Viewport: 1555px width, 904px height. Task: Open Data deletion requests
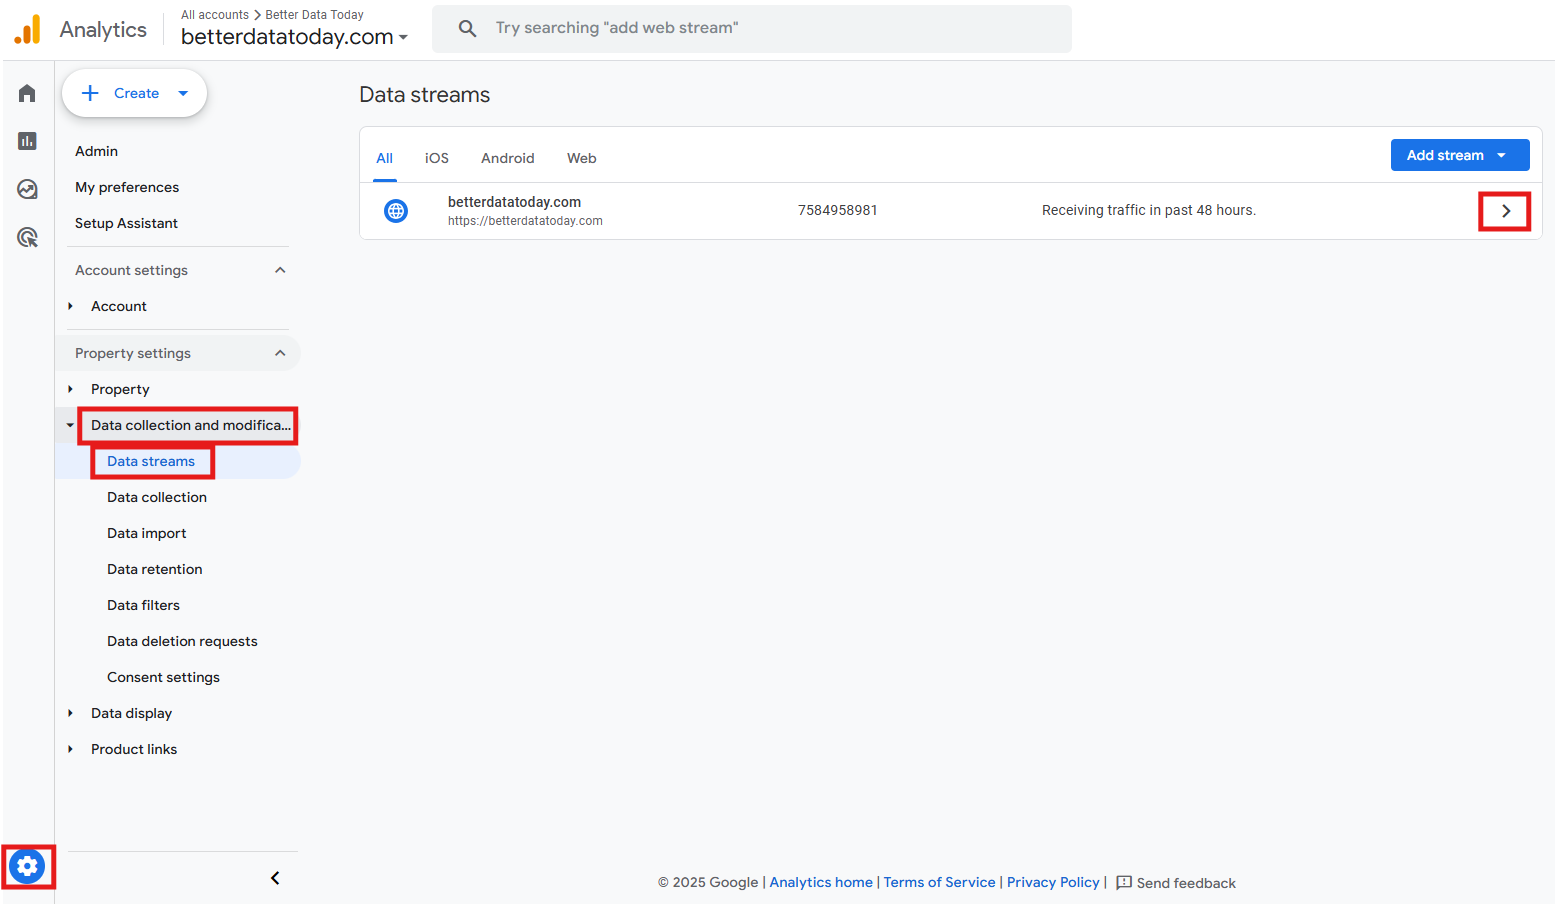182,641
